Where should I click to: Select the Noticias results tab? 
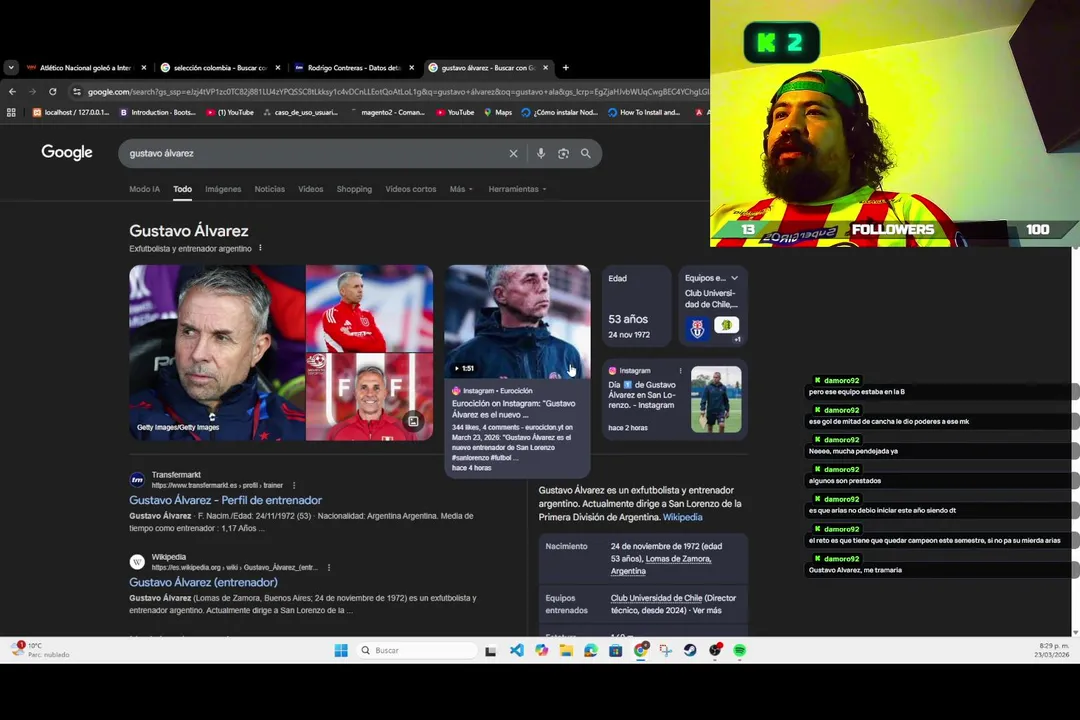269,189
